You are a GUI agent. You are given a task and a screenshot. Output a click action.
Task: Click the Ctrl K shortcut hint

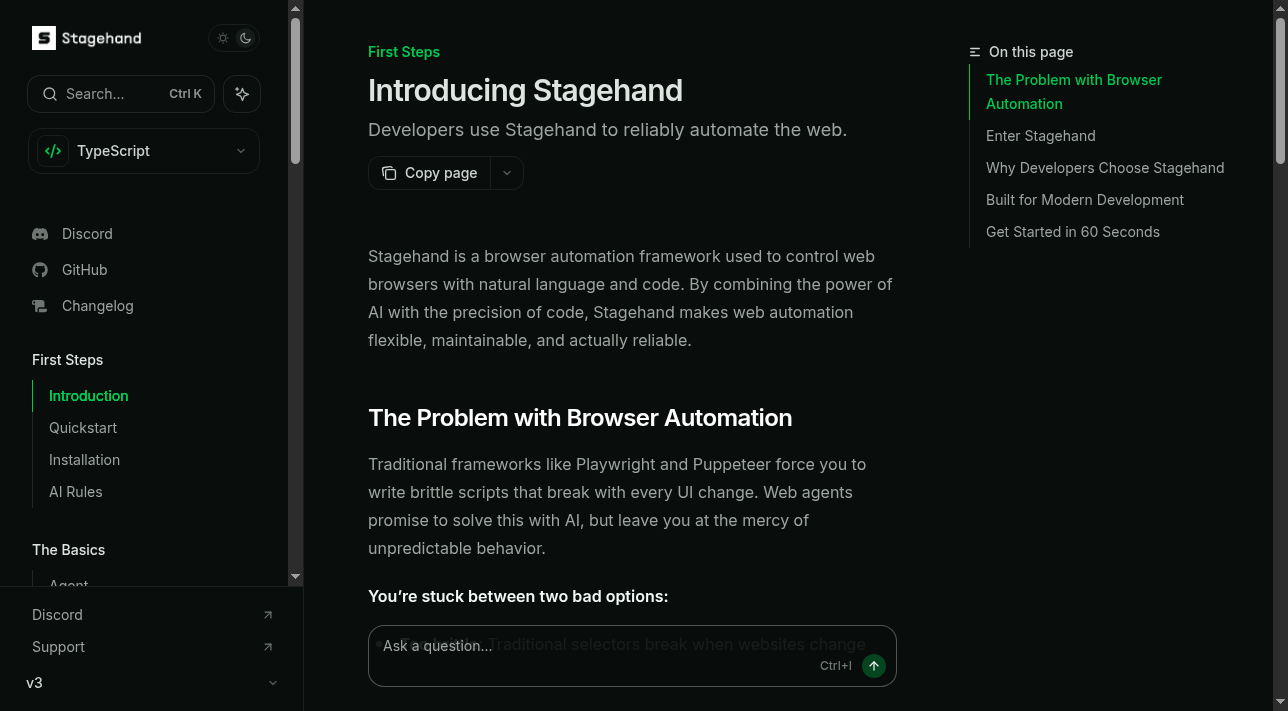click(x=185, y=94)
